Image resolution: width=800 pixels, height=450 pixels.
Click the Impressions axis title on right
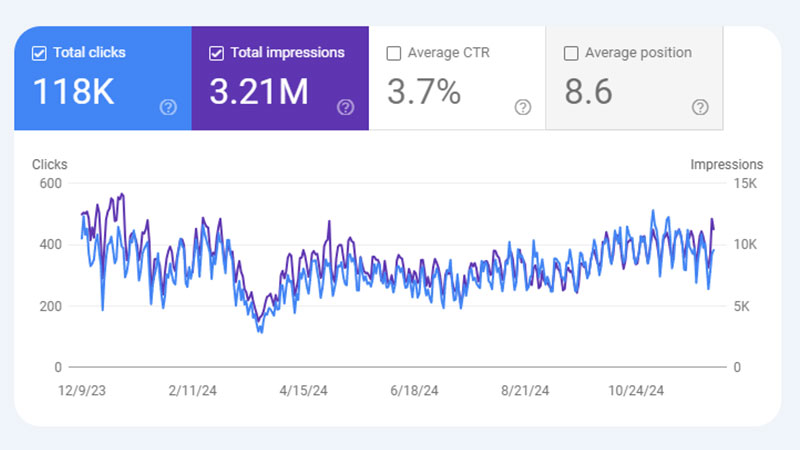(x=726, y=164)
